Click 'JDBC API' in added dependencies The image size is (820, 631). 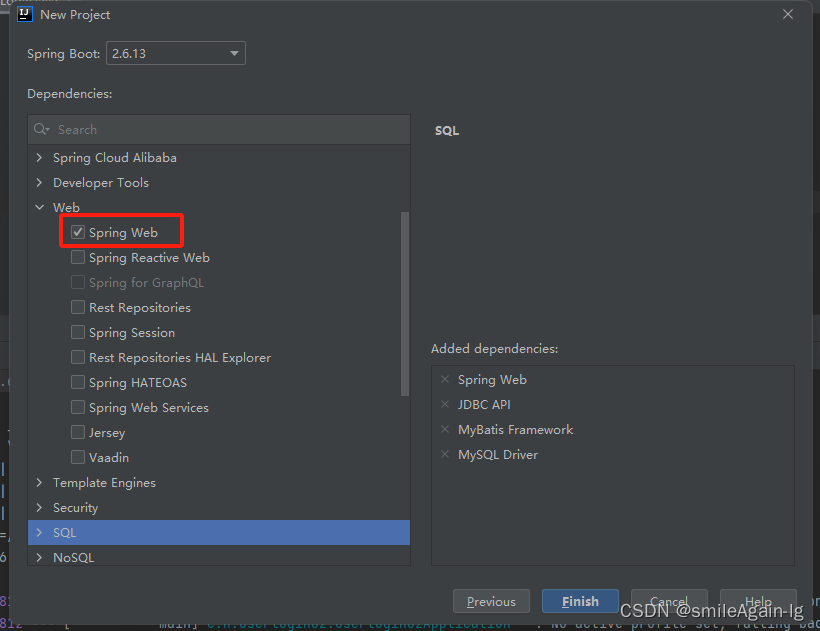pyautogui.click(x=484, y=405)
